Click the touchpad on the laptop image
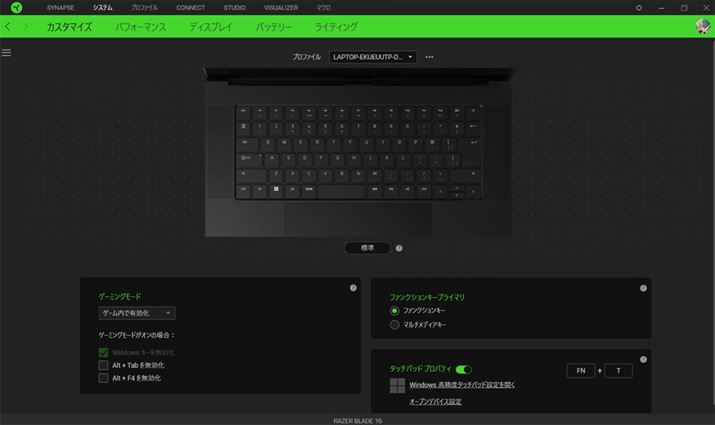 pos(358,219)
